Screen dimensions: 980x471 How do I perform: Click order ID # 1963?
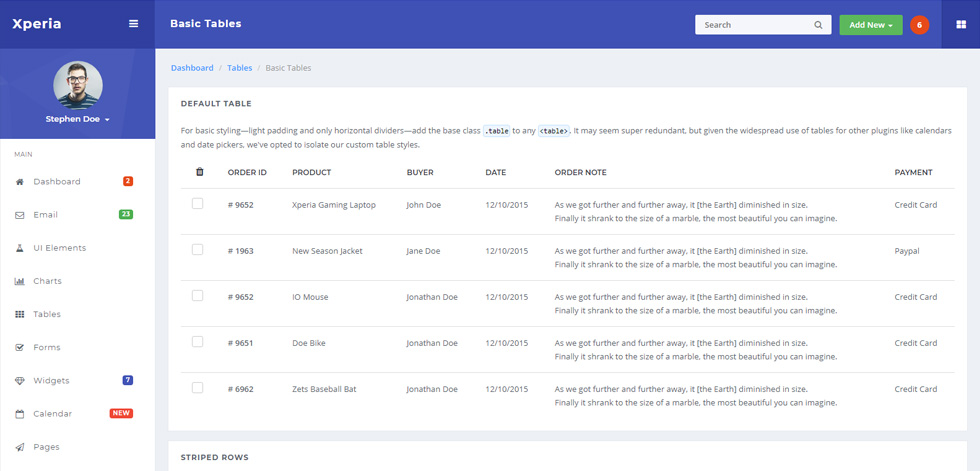coord(241,251)
